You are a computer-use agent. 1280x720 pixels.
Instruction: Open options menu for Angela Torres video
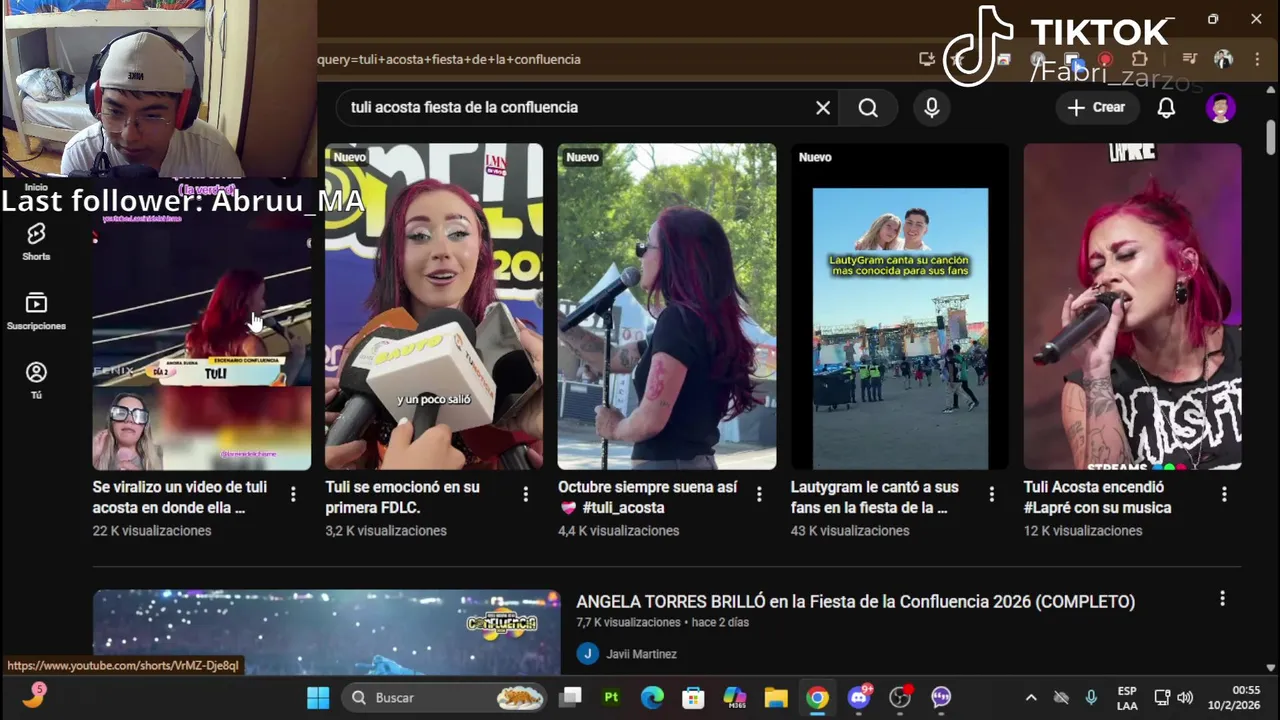click(1222, 598)
